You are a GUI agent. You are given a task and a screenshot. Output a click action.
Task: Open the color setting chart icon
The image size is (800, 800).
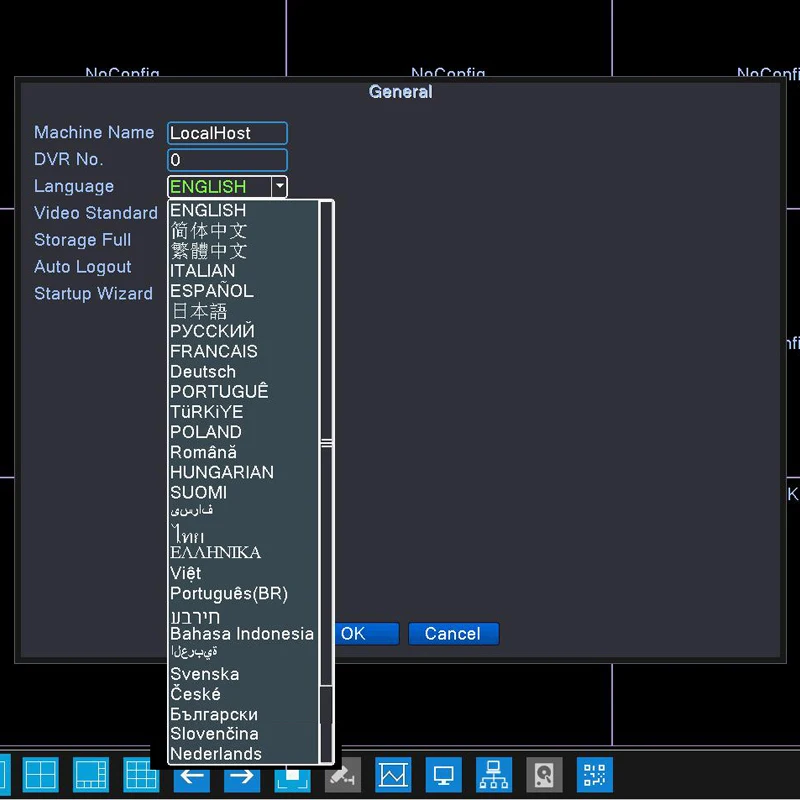tap(393, 774)
